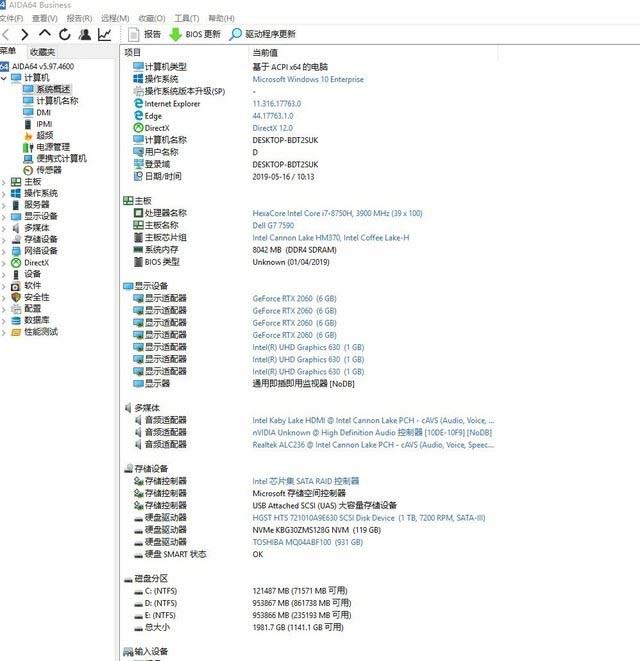Image resolution: width=640 pixels, height=661 pixels.
Task: Click the 数据库 database icon
Action: [16, 320]
